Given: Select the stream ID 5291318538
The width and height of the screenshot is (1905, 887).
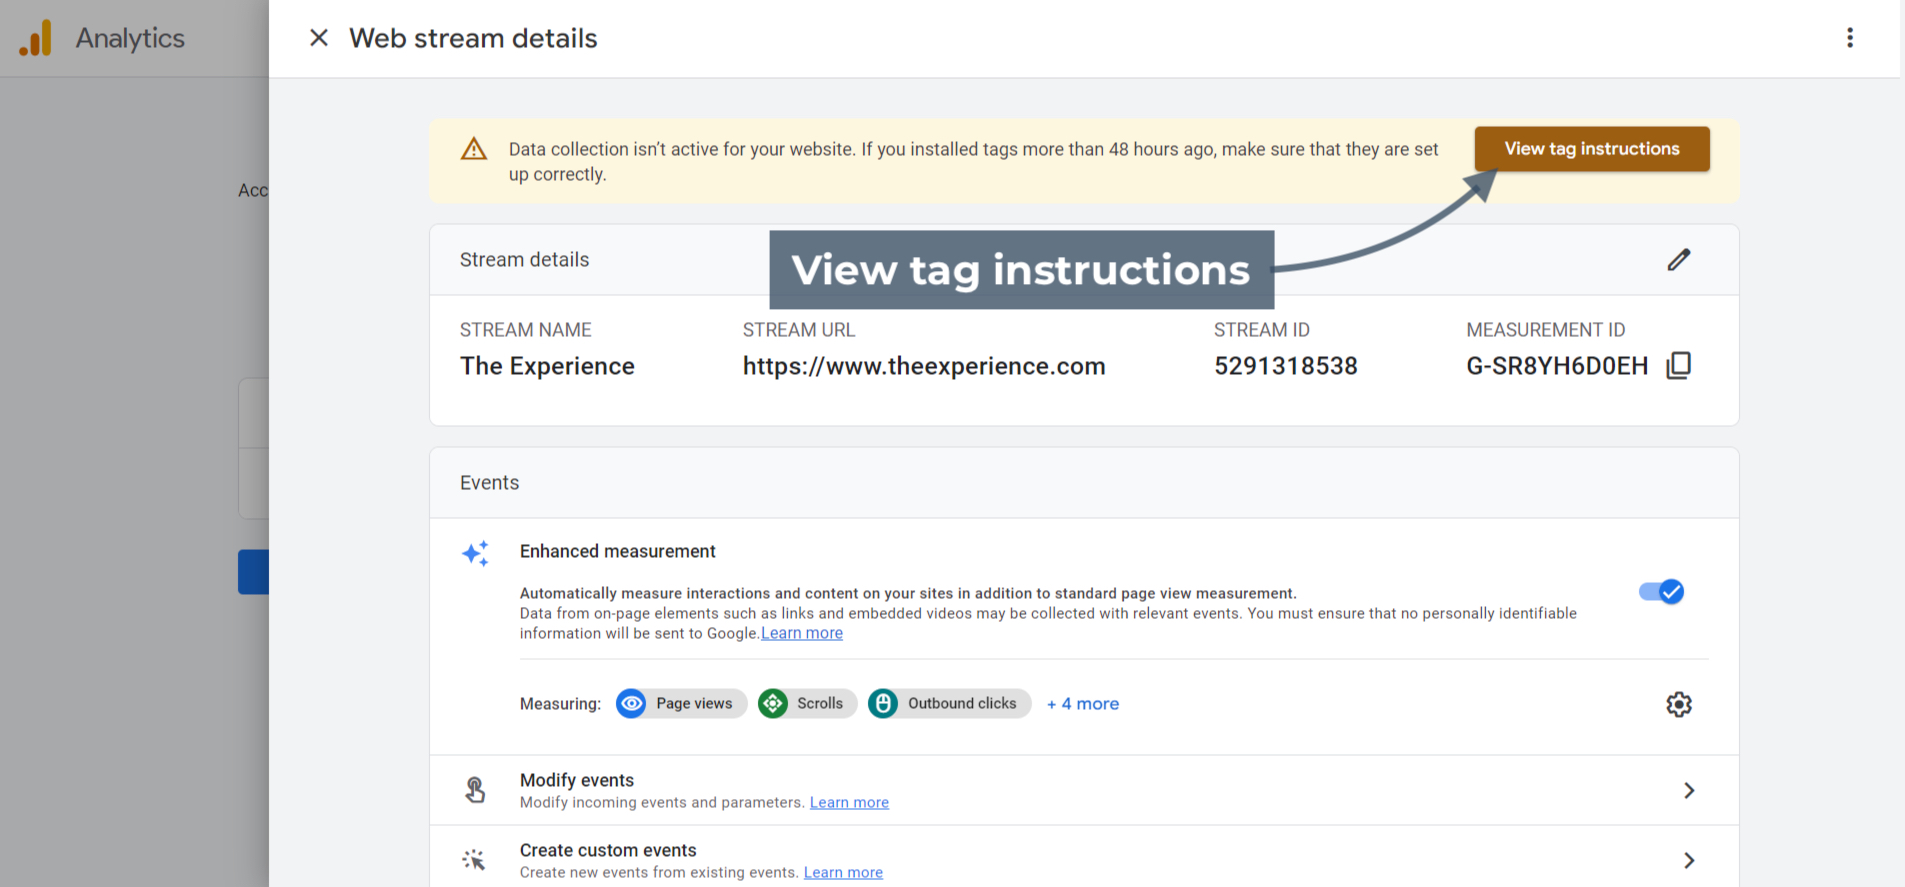Looking at the screenshot, I should point(1285,366).
